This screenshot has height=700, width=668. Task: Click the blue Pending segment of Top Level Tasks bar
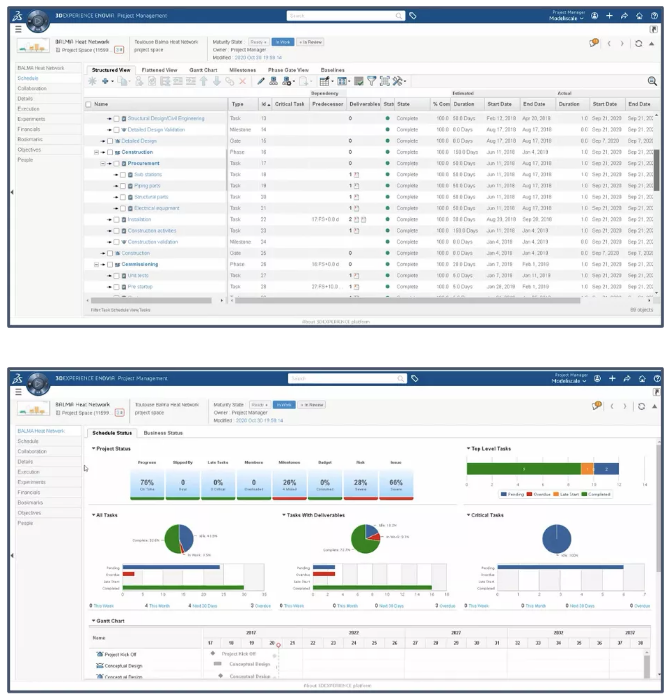click(606, 469)
